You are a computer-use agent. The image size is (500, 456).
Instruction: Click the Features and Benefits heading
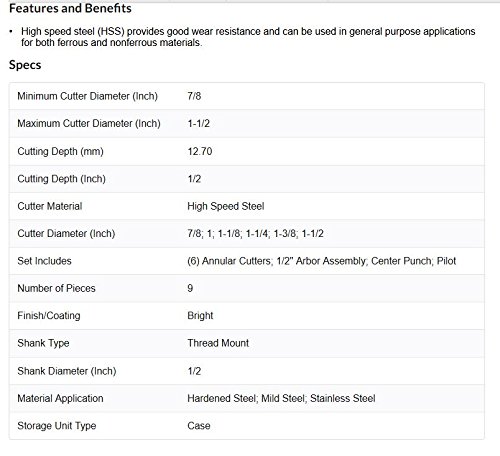(70, 8)
